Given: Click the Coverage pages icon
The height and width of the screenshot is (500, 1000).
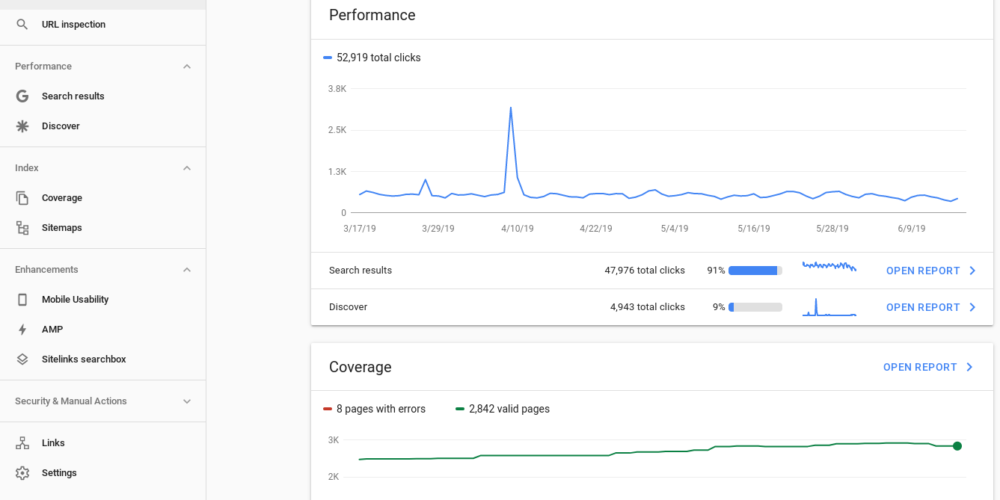Looking at the screenshot, I should click(22, 198).
